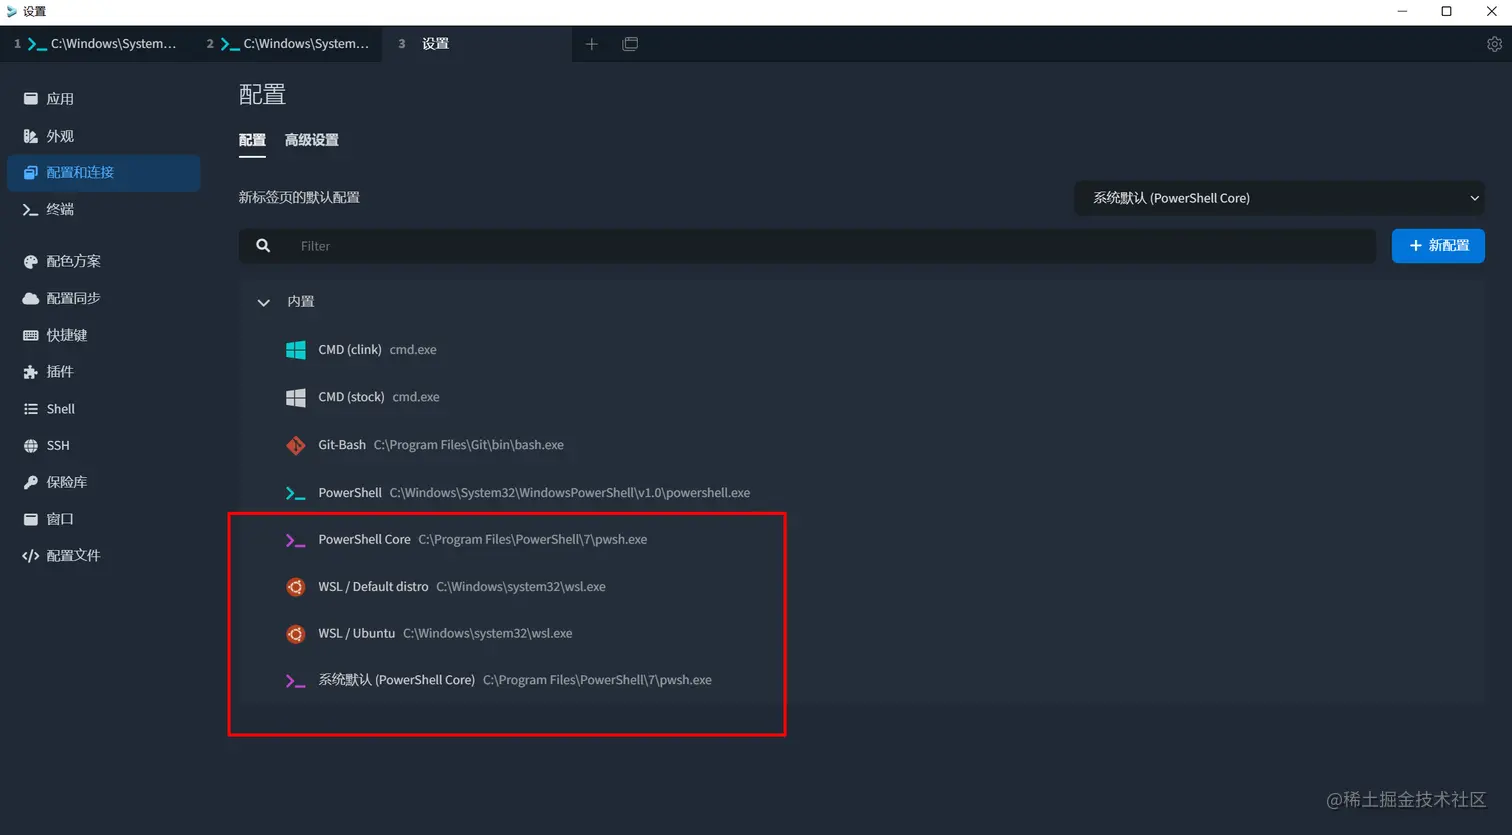Open the tab list panel icon

click(x=630, y=44)
